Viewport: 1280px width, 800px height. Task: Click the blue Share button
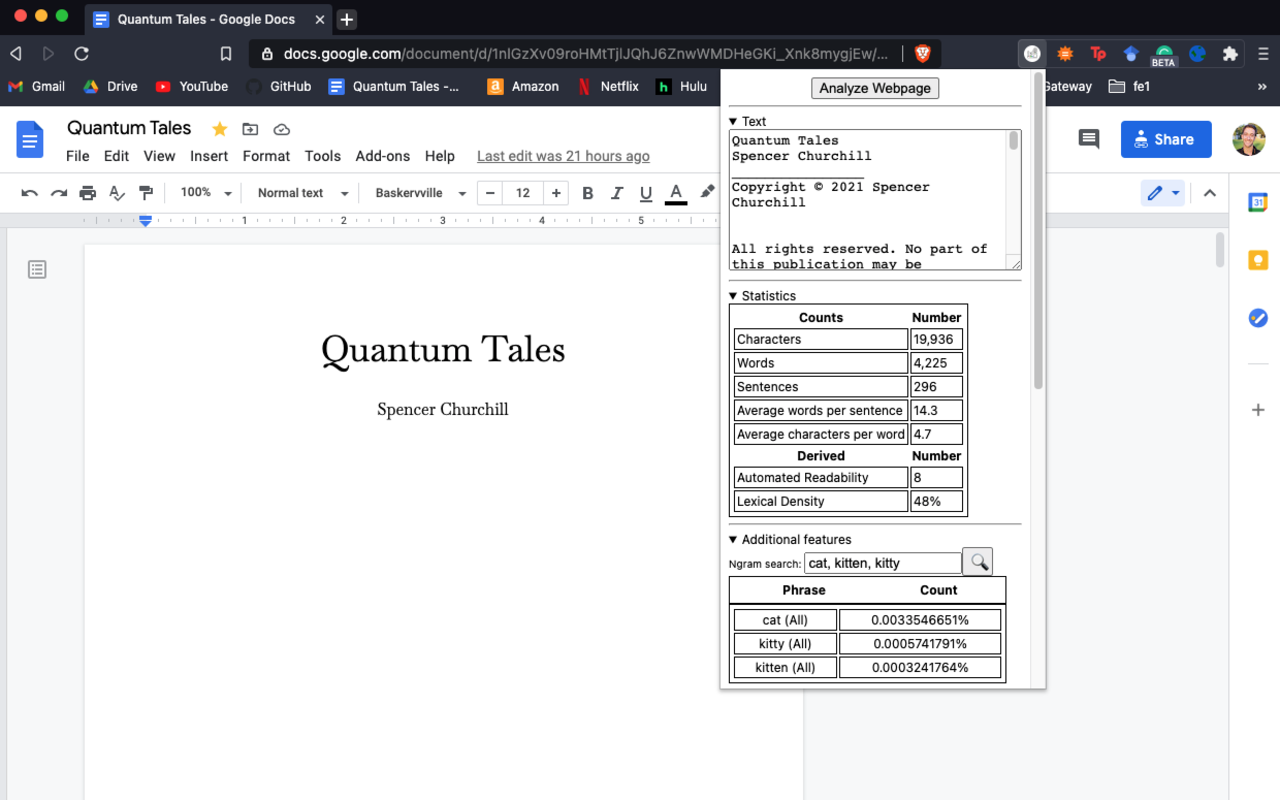(1165, 139)
